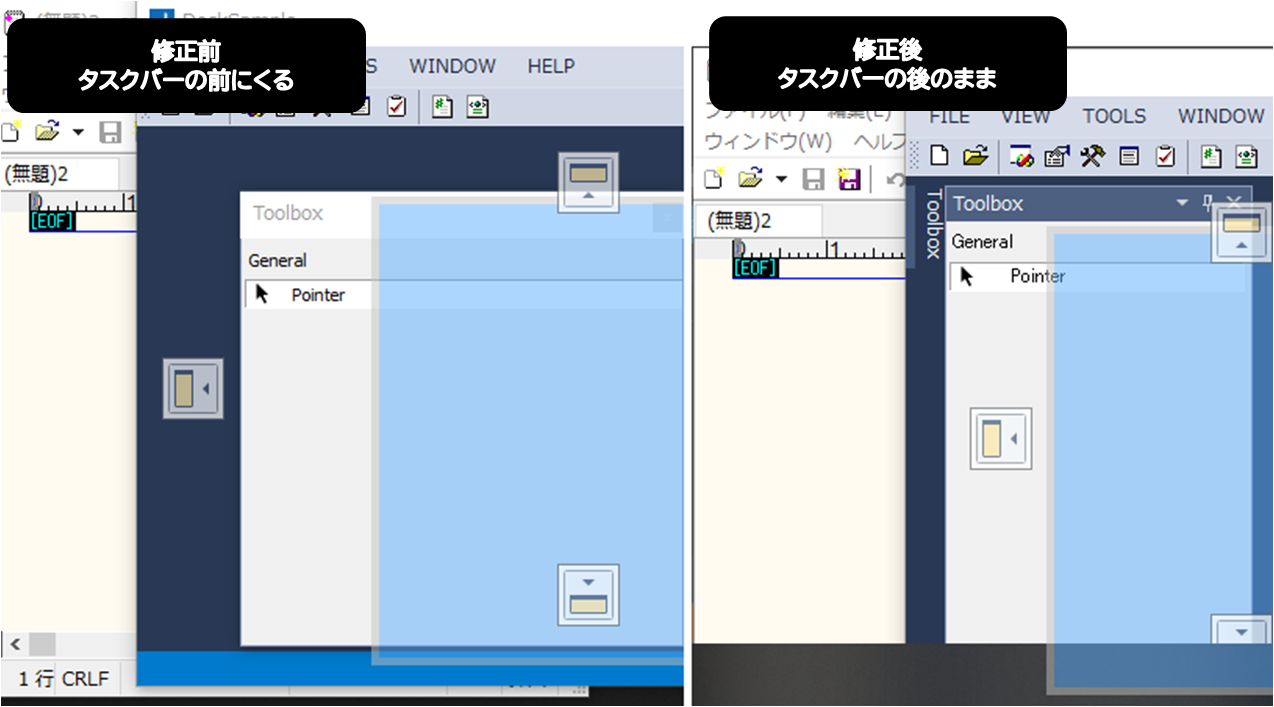Select Pointer in the Toolbox
1274x707 pixels.
tap(1037, 277)
